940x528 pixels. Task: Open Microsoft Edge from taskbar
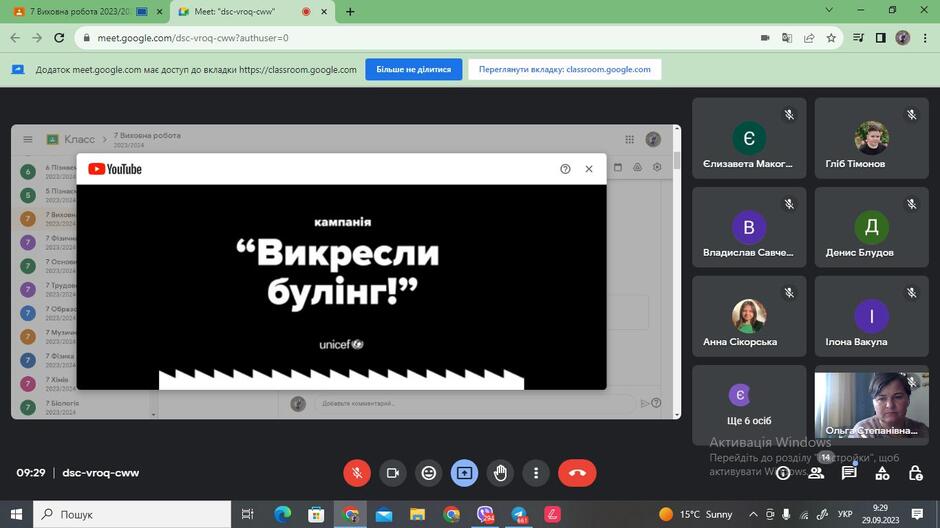click(282, 514)
